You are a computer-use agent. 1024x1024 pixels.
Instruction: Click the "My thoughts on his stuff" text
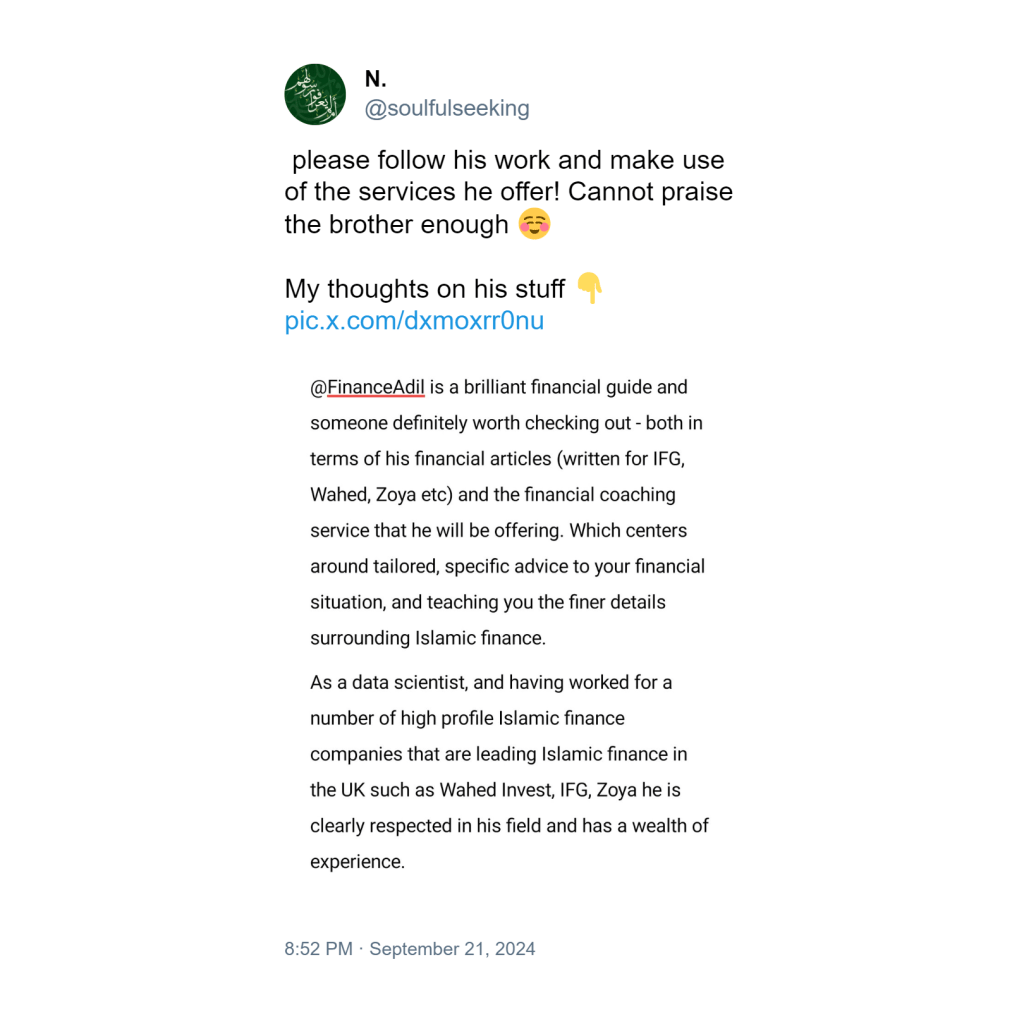(425, 289)
